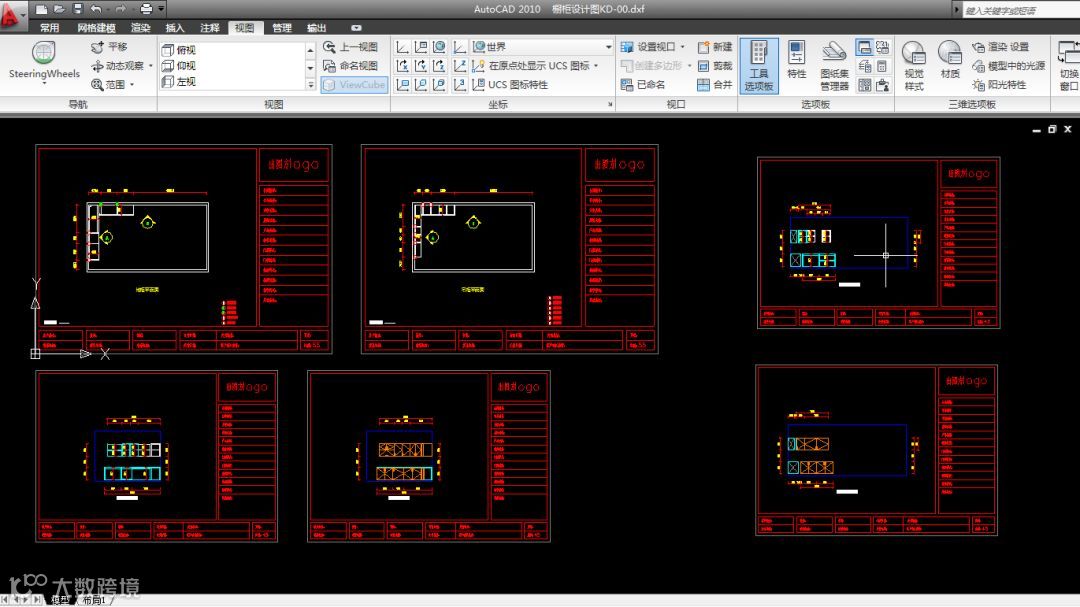Click the Open folder icon in quick access toolbar
The height and width of the screenshot is (607, 1080).
click(x=59, y=9)
